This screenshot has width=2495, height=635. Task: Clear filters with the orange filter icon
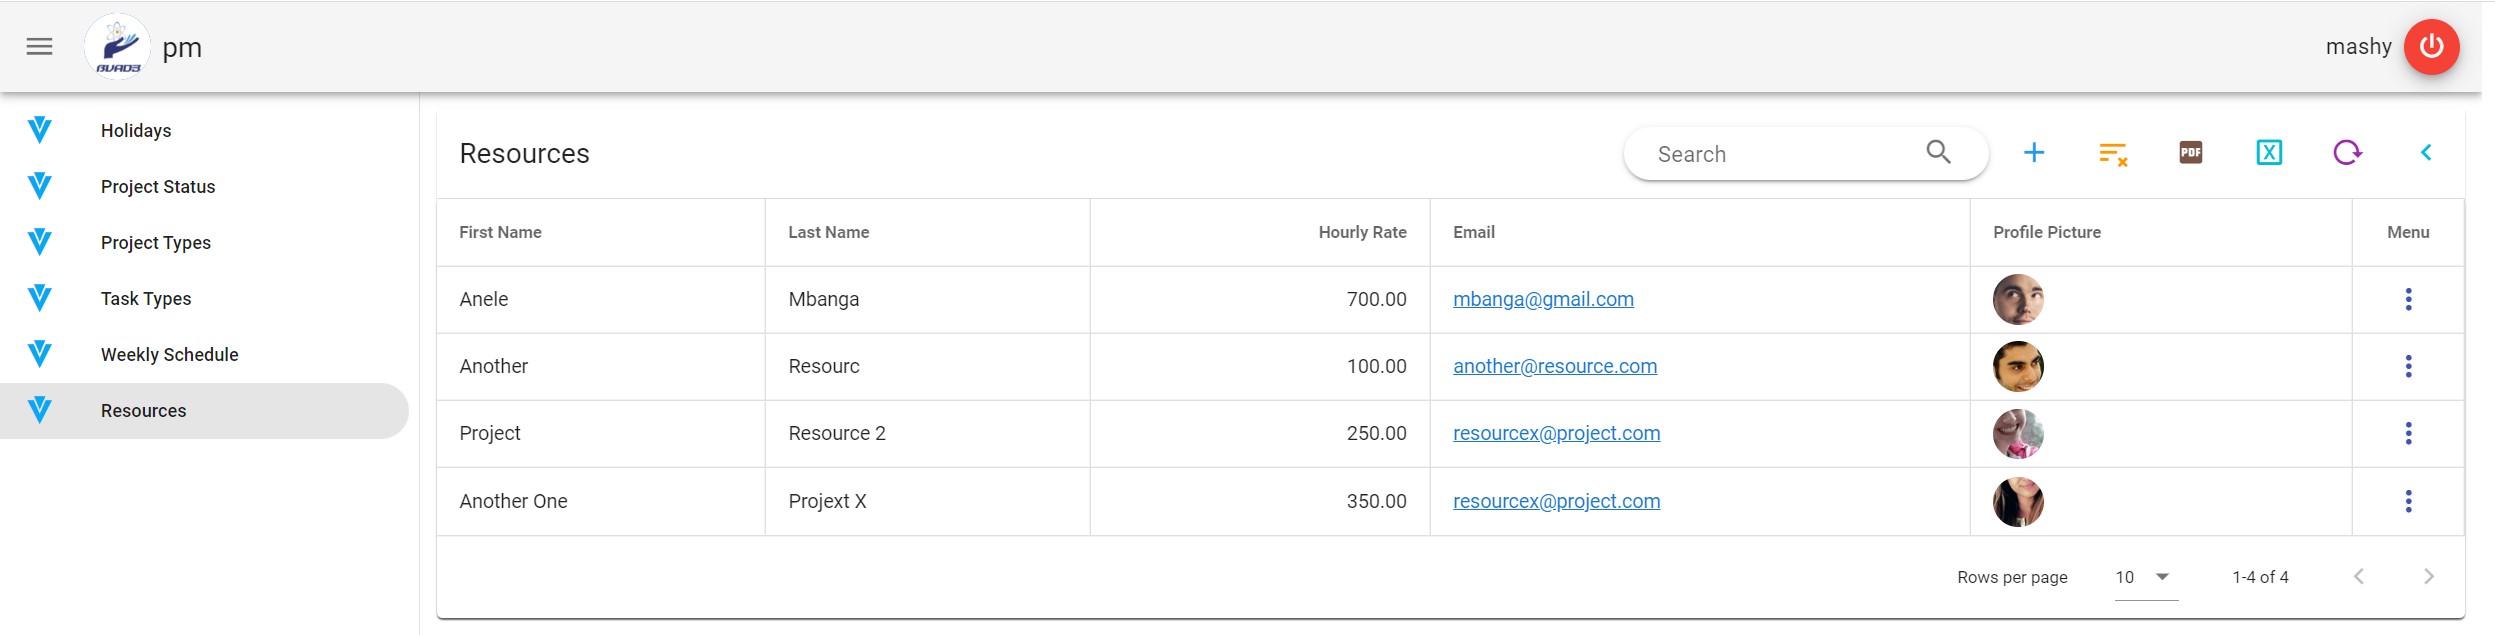(x=2112, y=153)
